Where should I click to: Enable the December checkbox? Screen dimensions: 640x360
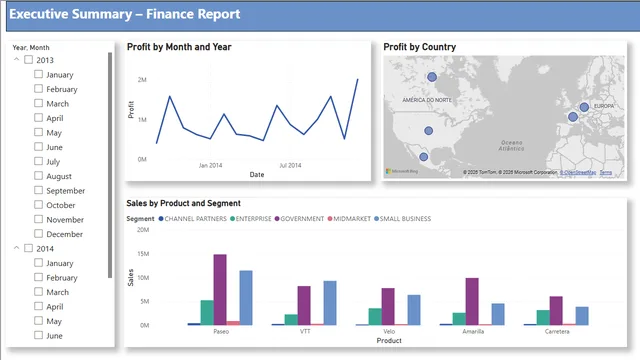point(38,233)
